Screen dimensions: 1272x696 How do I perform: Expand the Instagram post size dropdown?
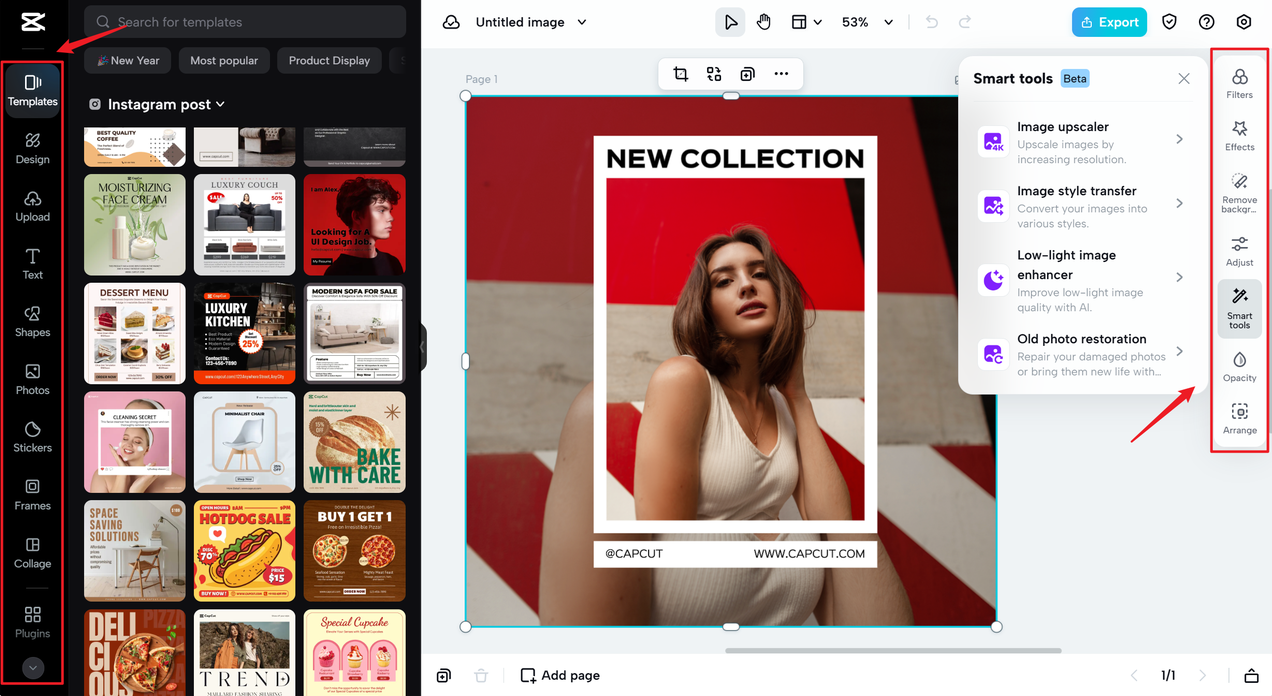coord(220,104)
